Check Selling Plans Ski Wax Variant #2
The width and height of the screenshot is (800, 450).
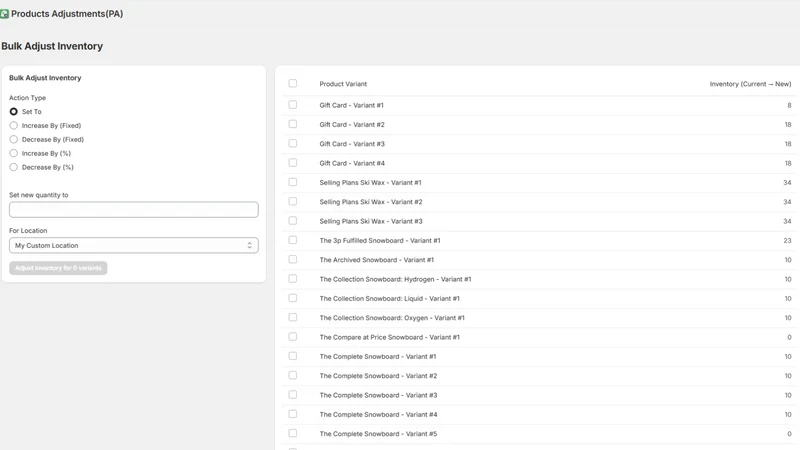pos(292,202)
